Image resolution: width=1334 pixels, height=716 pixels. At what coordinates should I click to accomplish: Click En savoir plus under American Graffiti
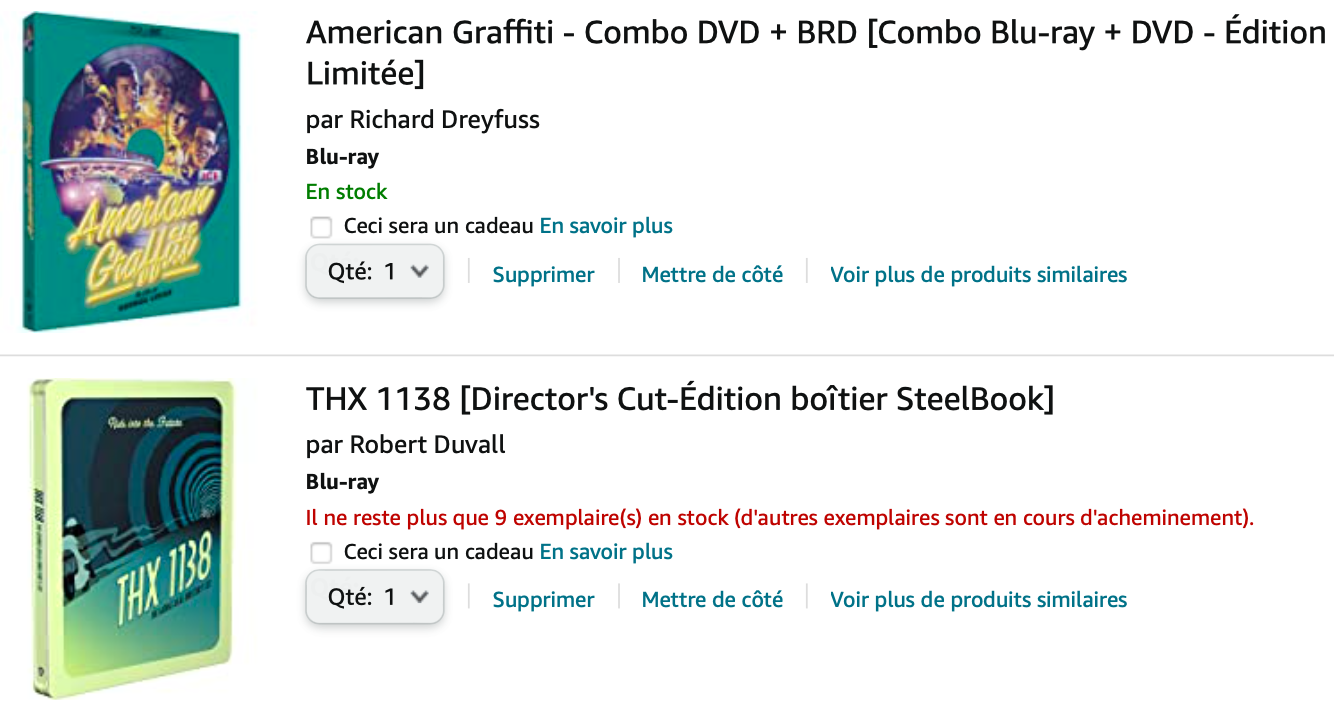[x=606, y=226]
